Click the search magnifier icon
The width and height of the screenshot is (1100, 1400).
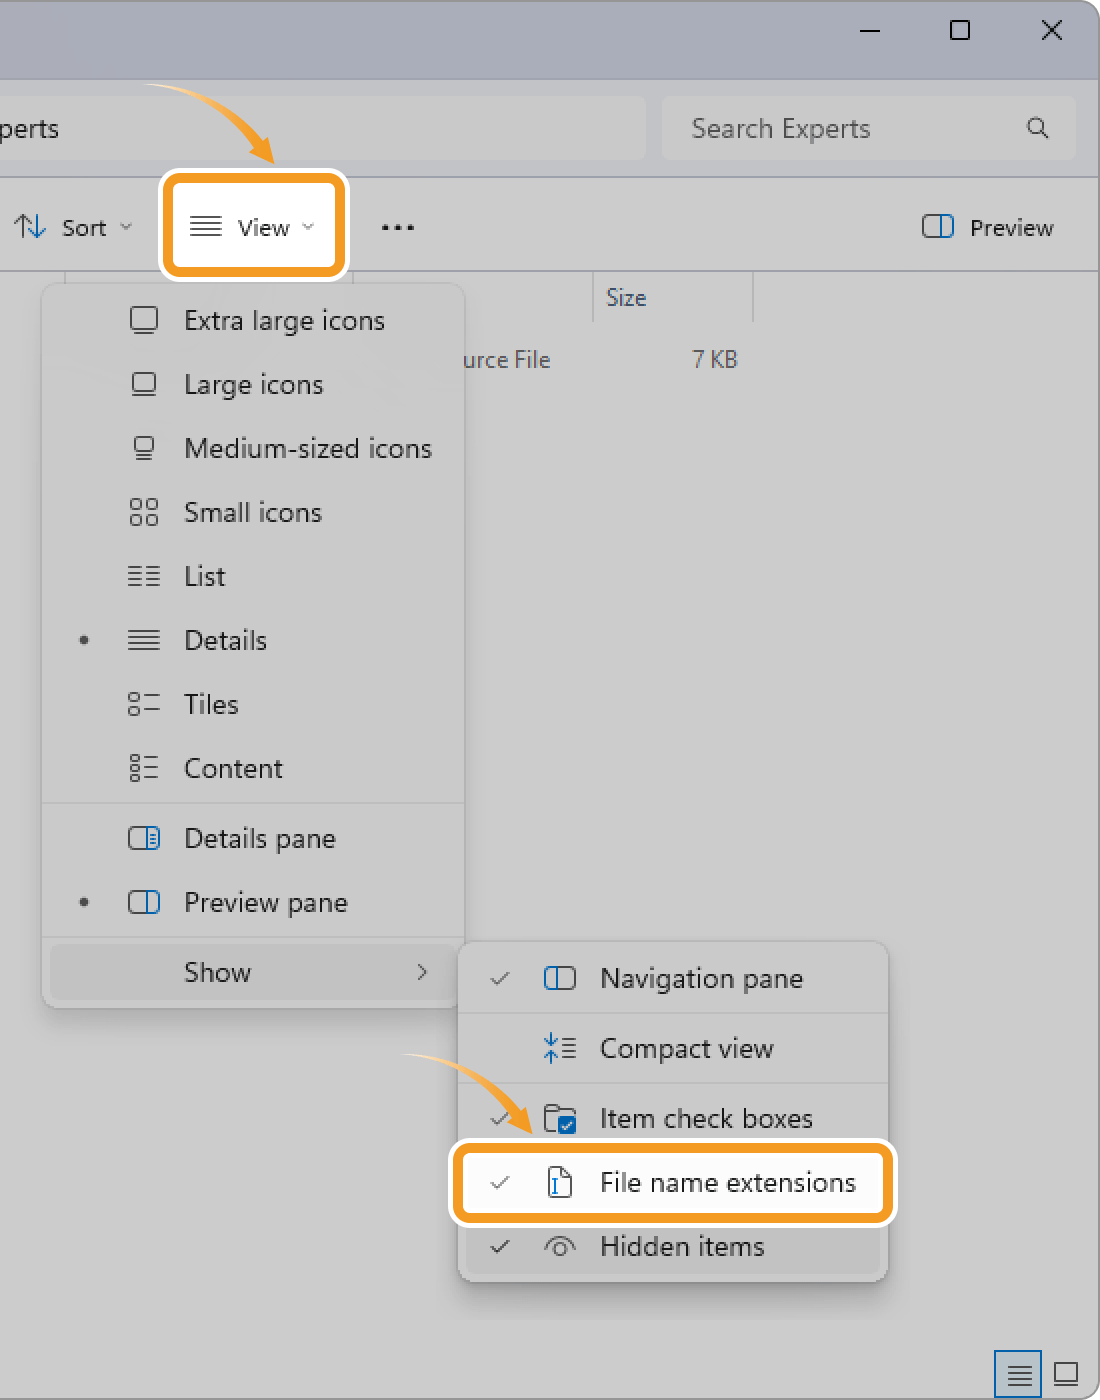click(x=1037, y=128)
